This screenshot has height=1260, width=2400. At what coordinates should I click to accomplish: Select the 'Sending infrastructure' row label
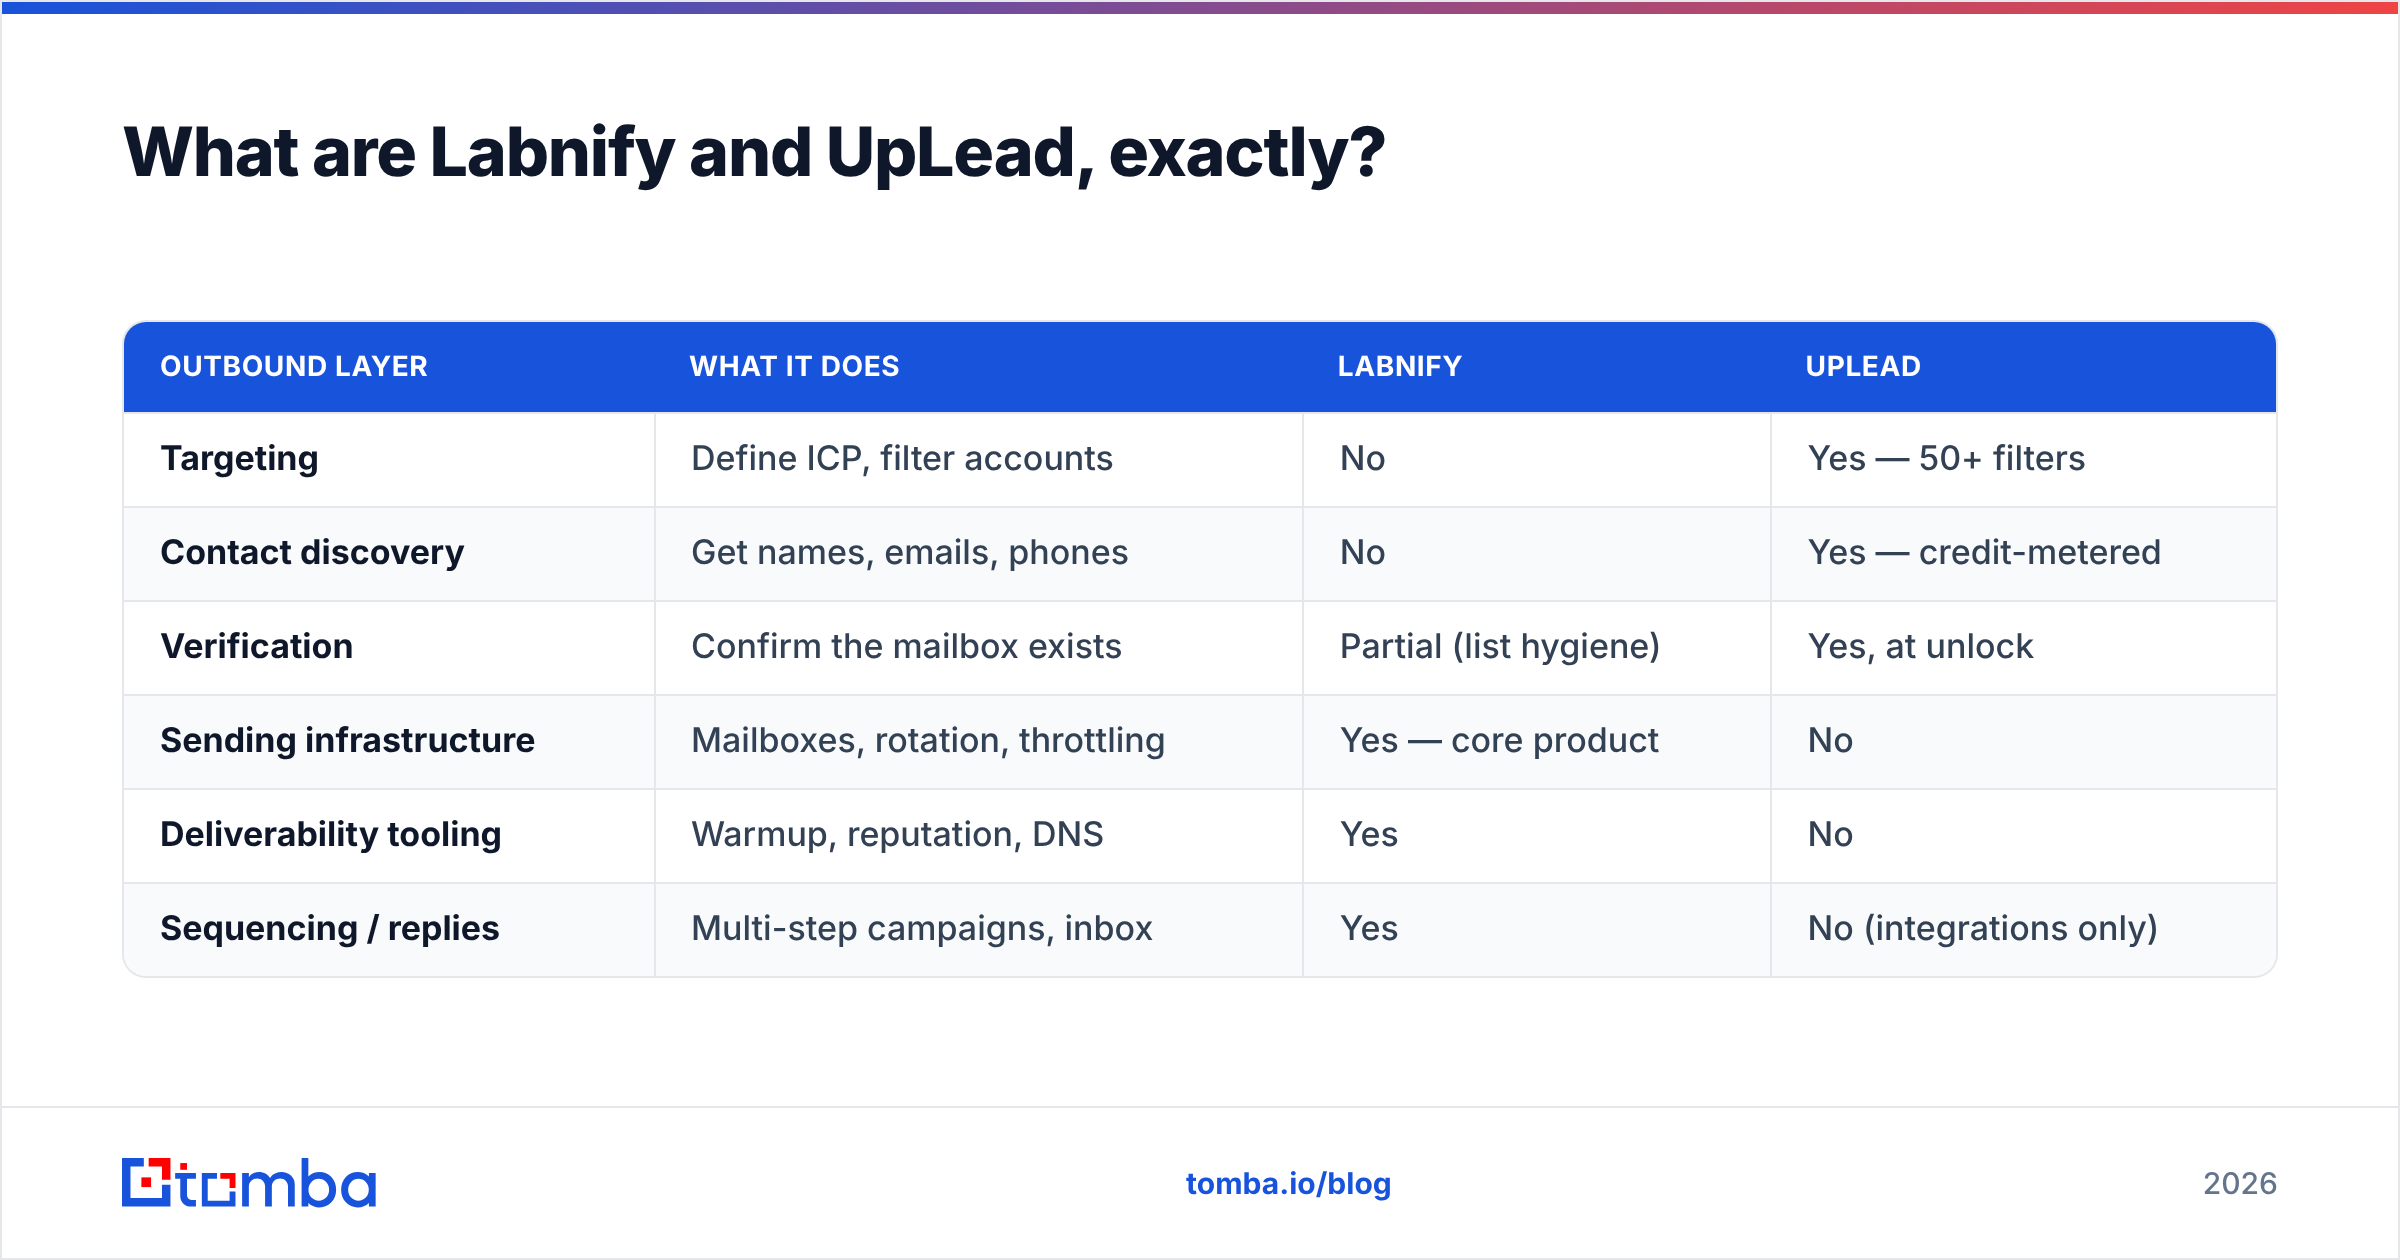348,740
